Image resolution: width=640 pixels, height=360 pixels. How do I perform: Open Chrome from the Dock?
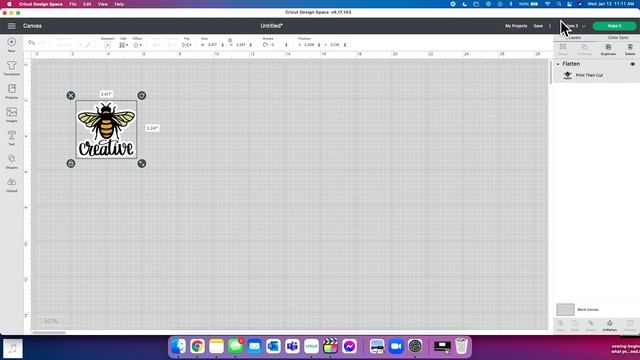click(x=198, y=346)
